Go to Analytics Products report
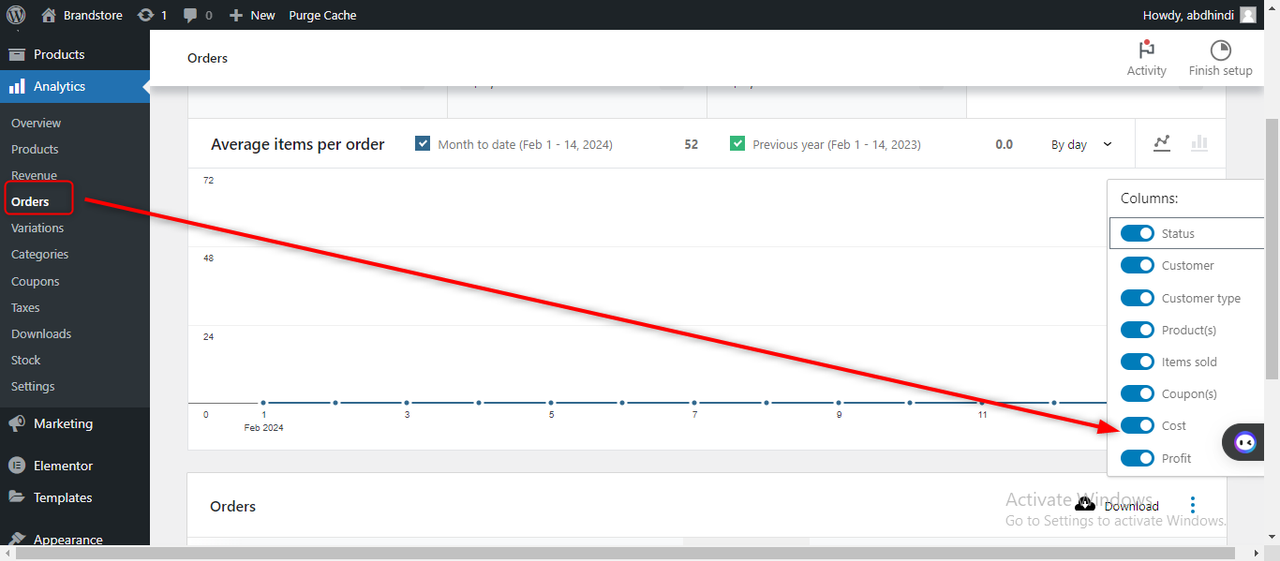 coord(35,149)
